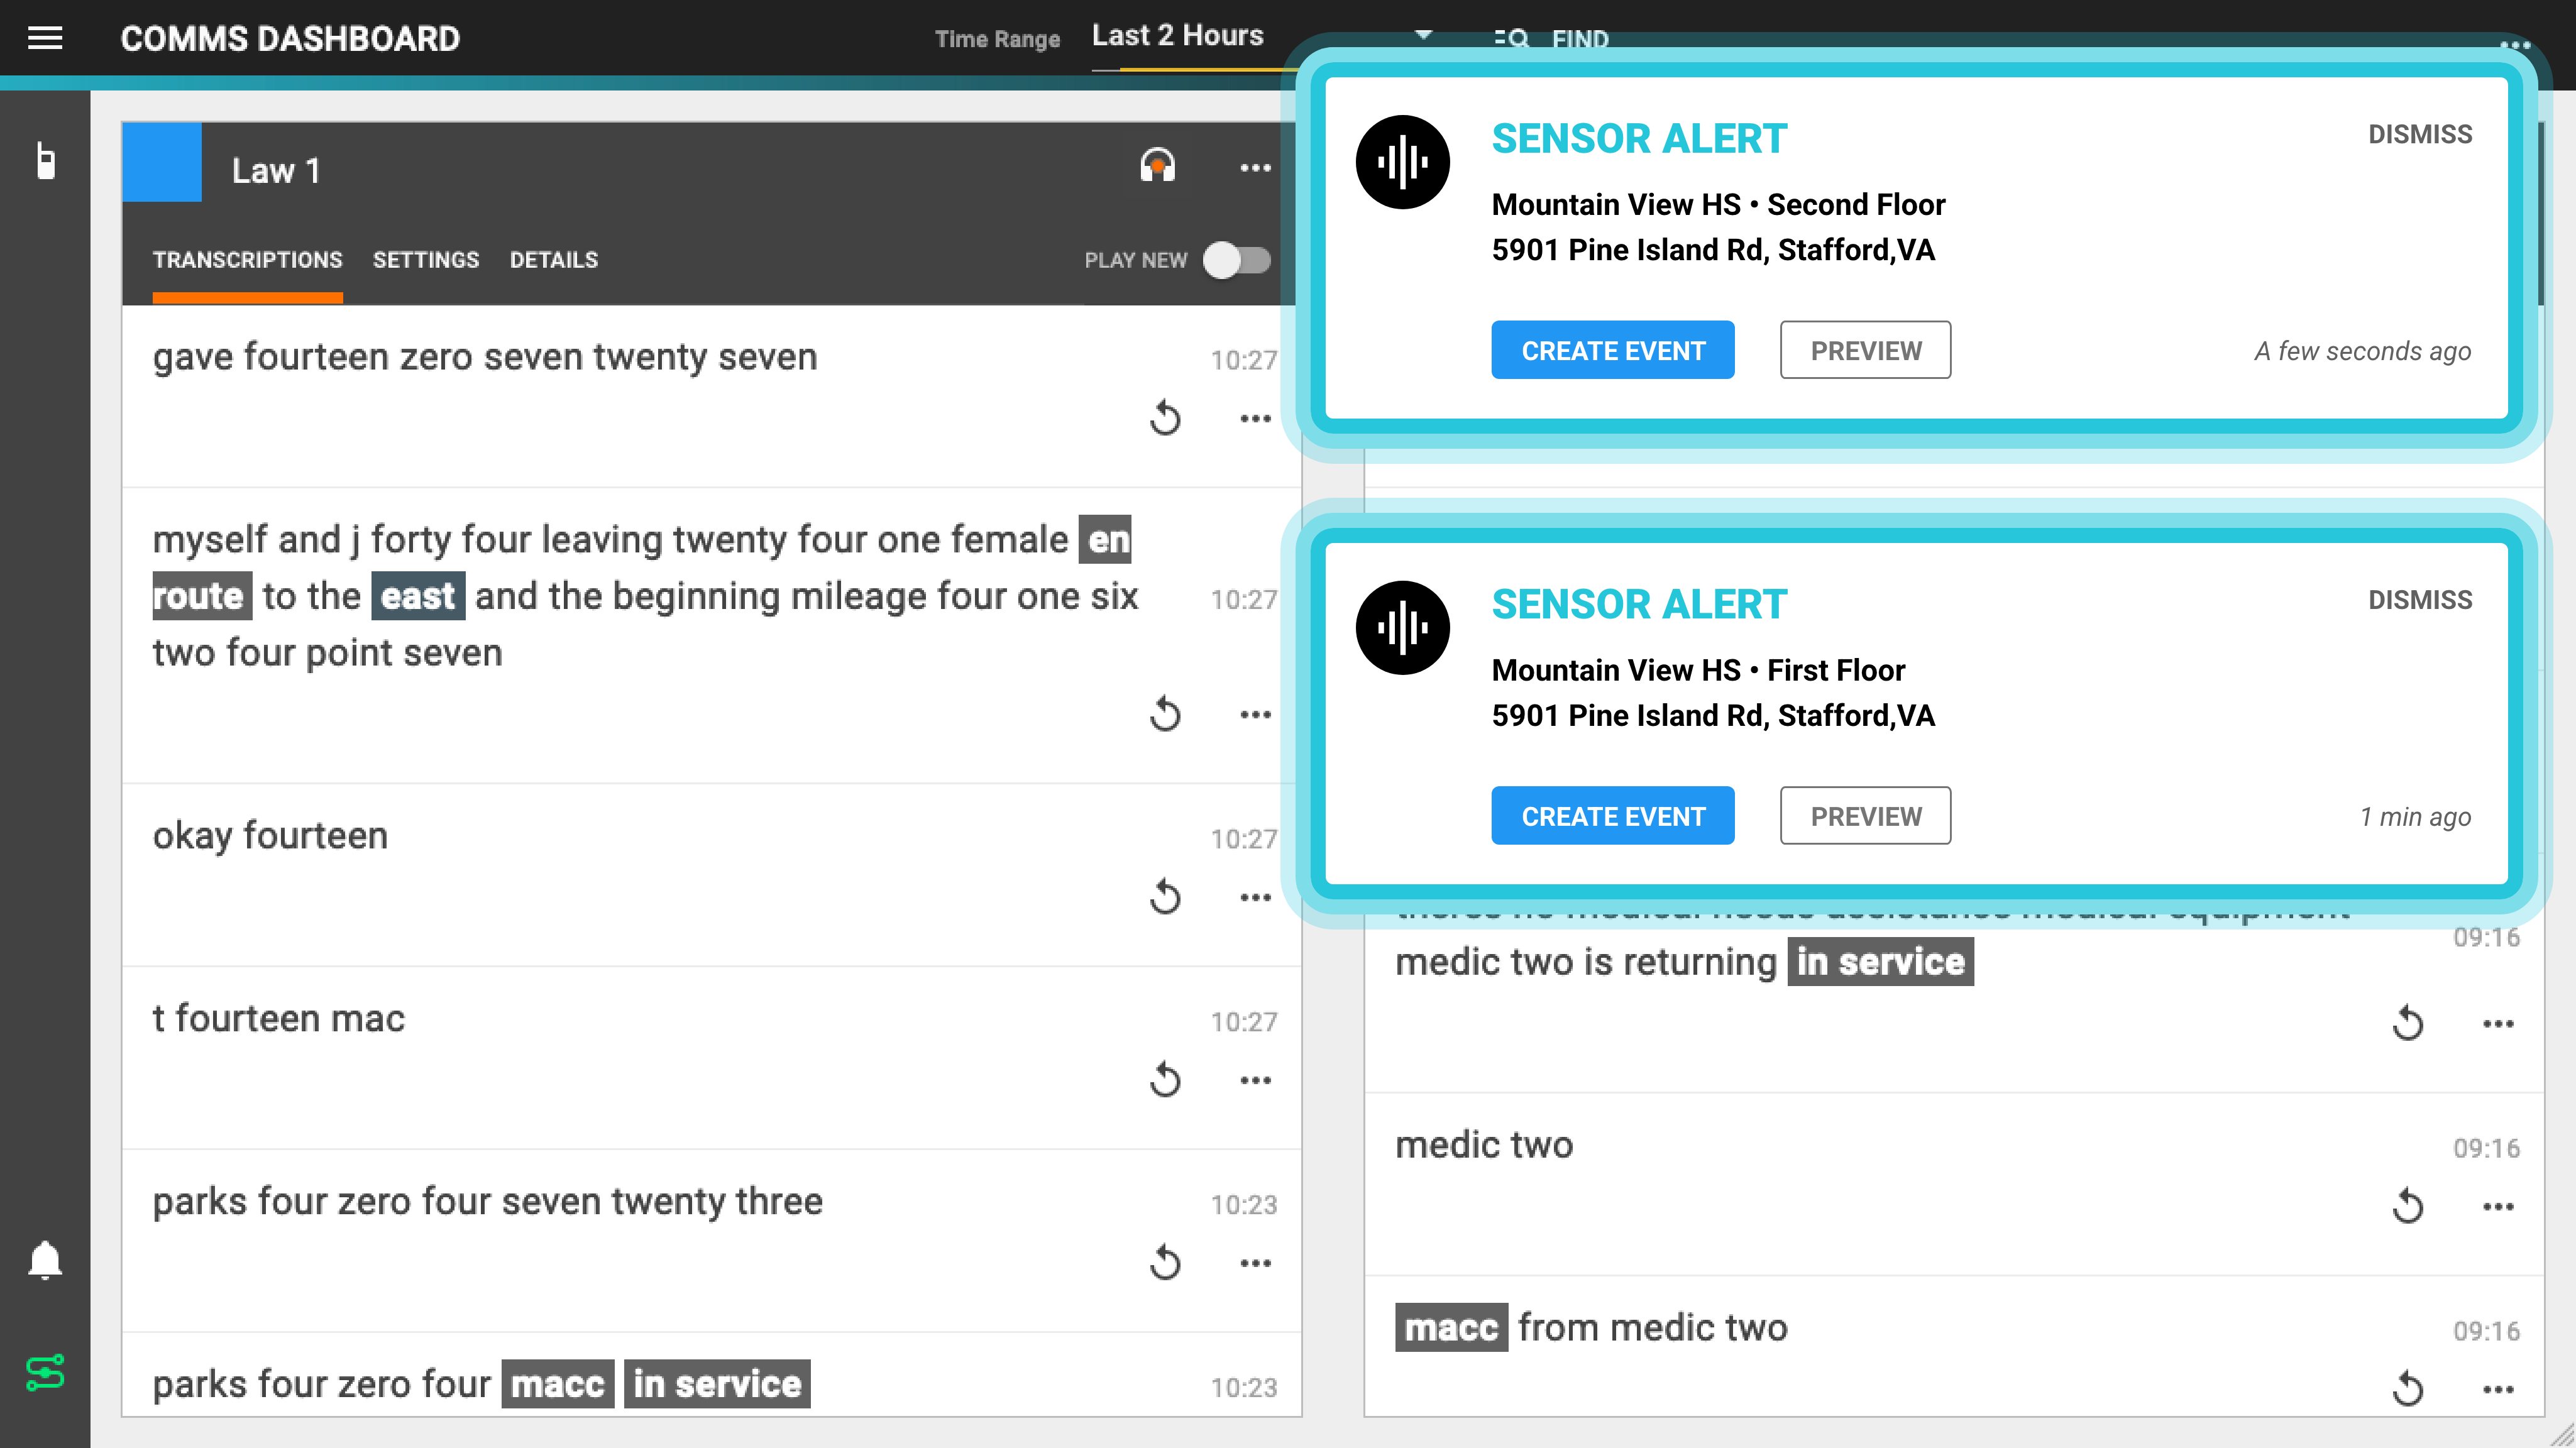Click 'Mountain View HS • Second Floor' text
2576x1448 pixels.
(1718, 204)
